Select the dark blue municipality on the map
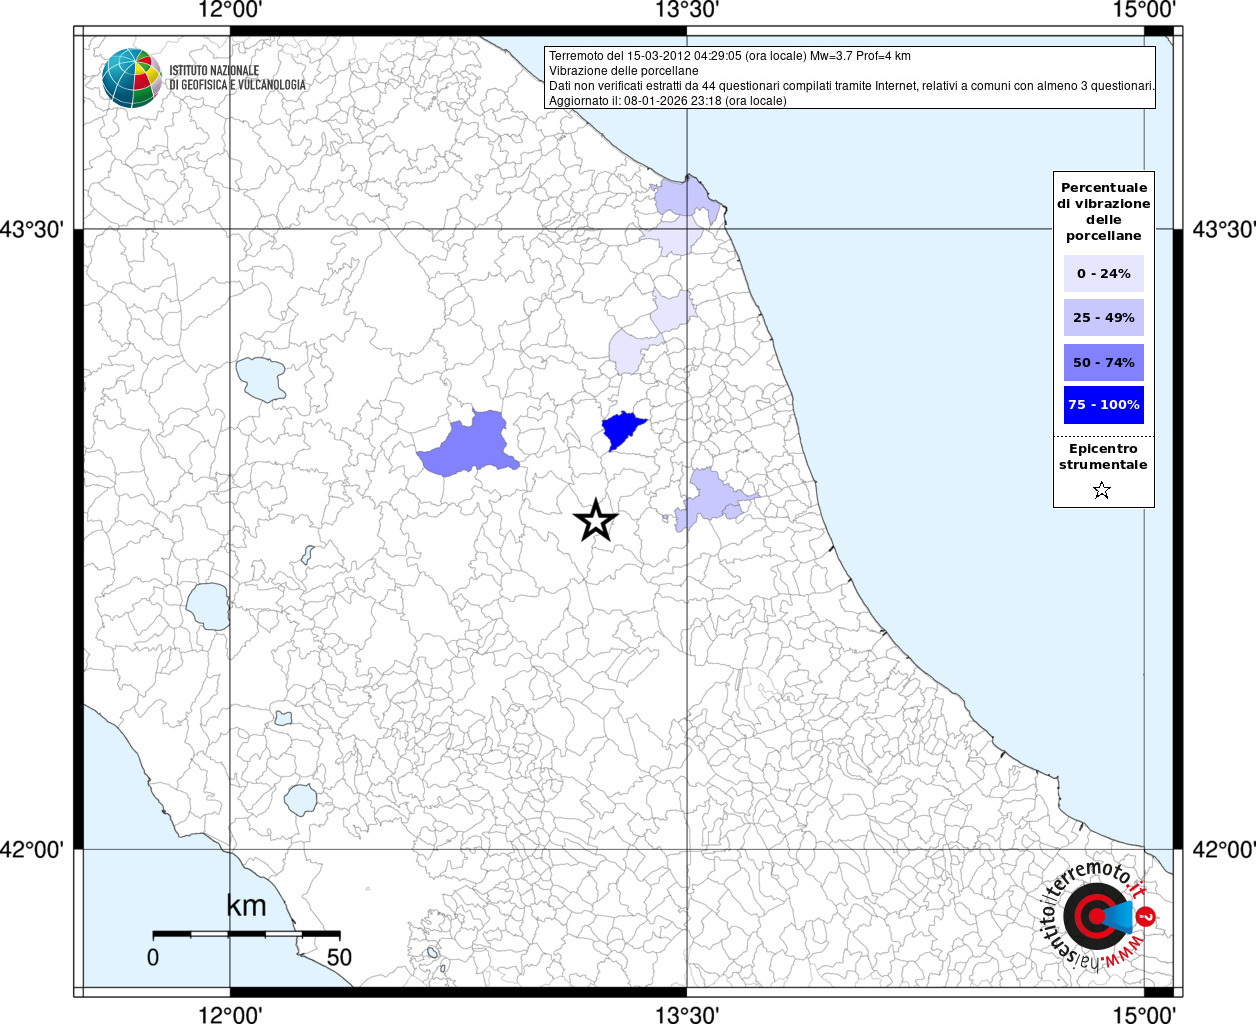The image size is (1256, 1024). 622,430
